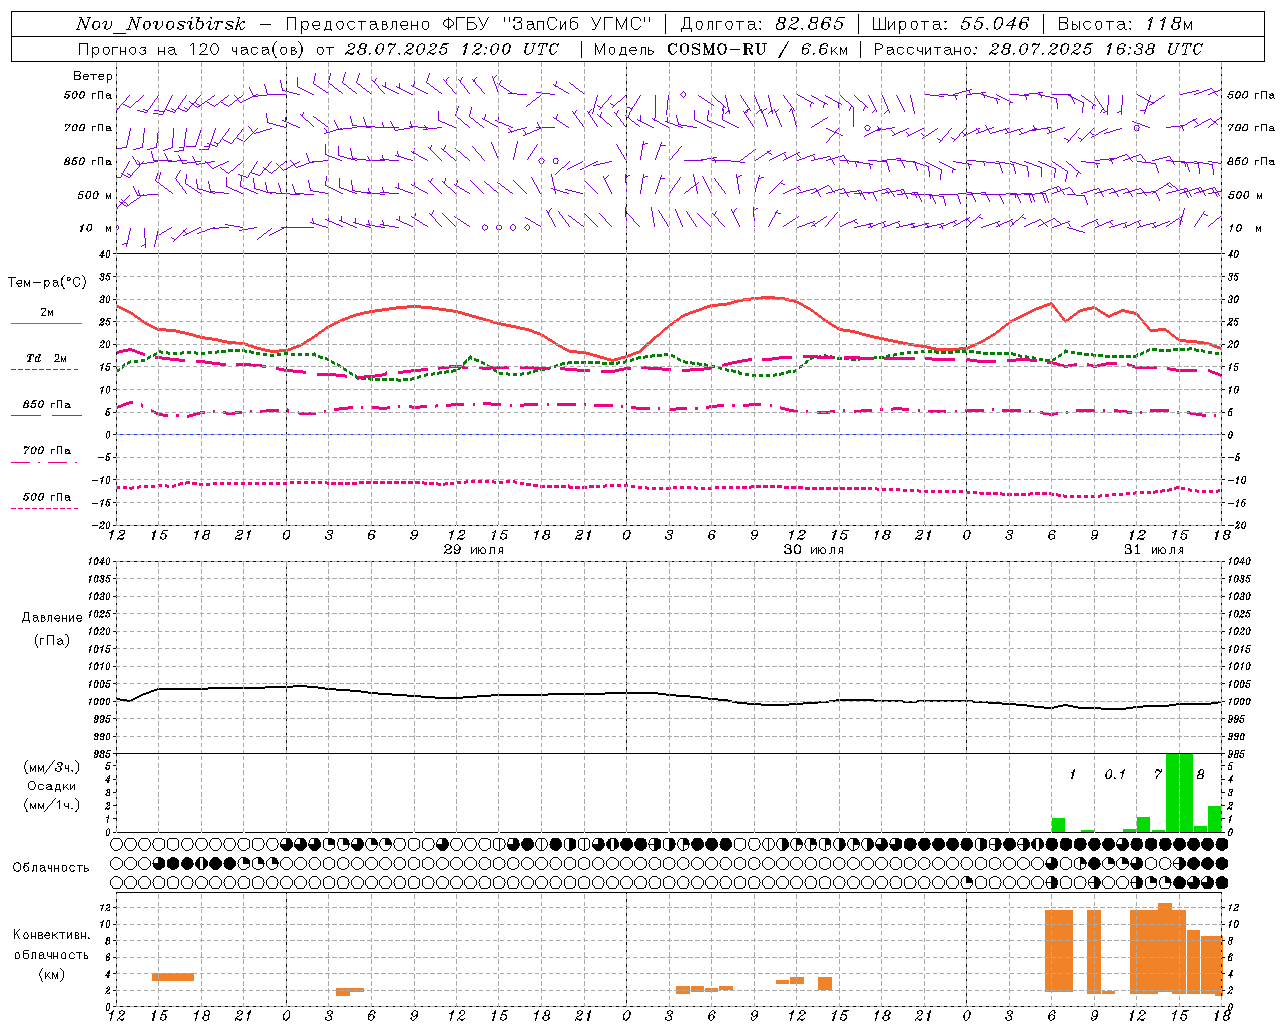1280x1024 pixels.
Task: Select the text Предоставлено ФГБУ "ЗапСиб УГМС"
Action: click(x=469, y=24)
